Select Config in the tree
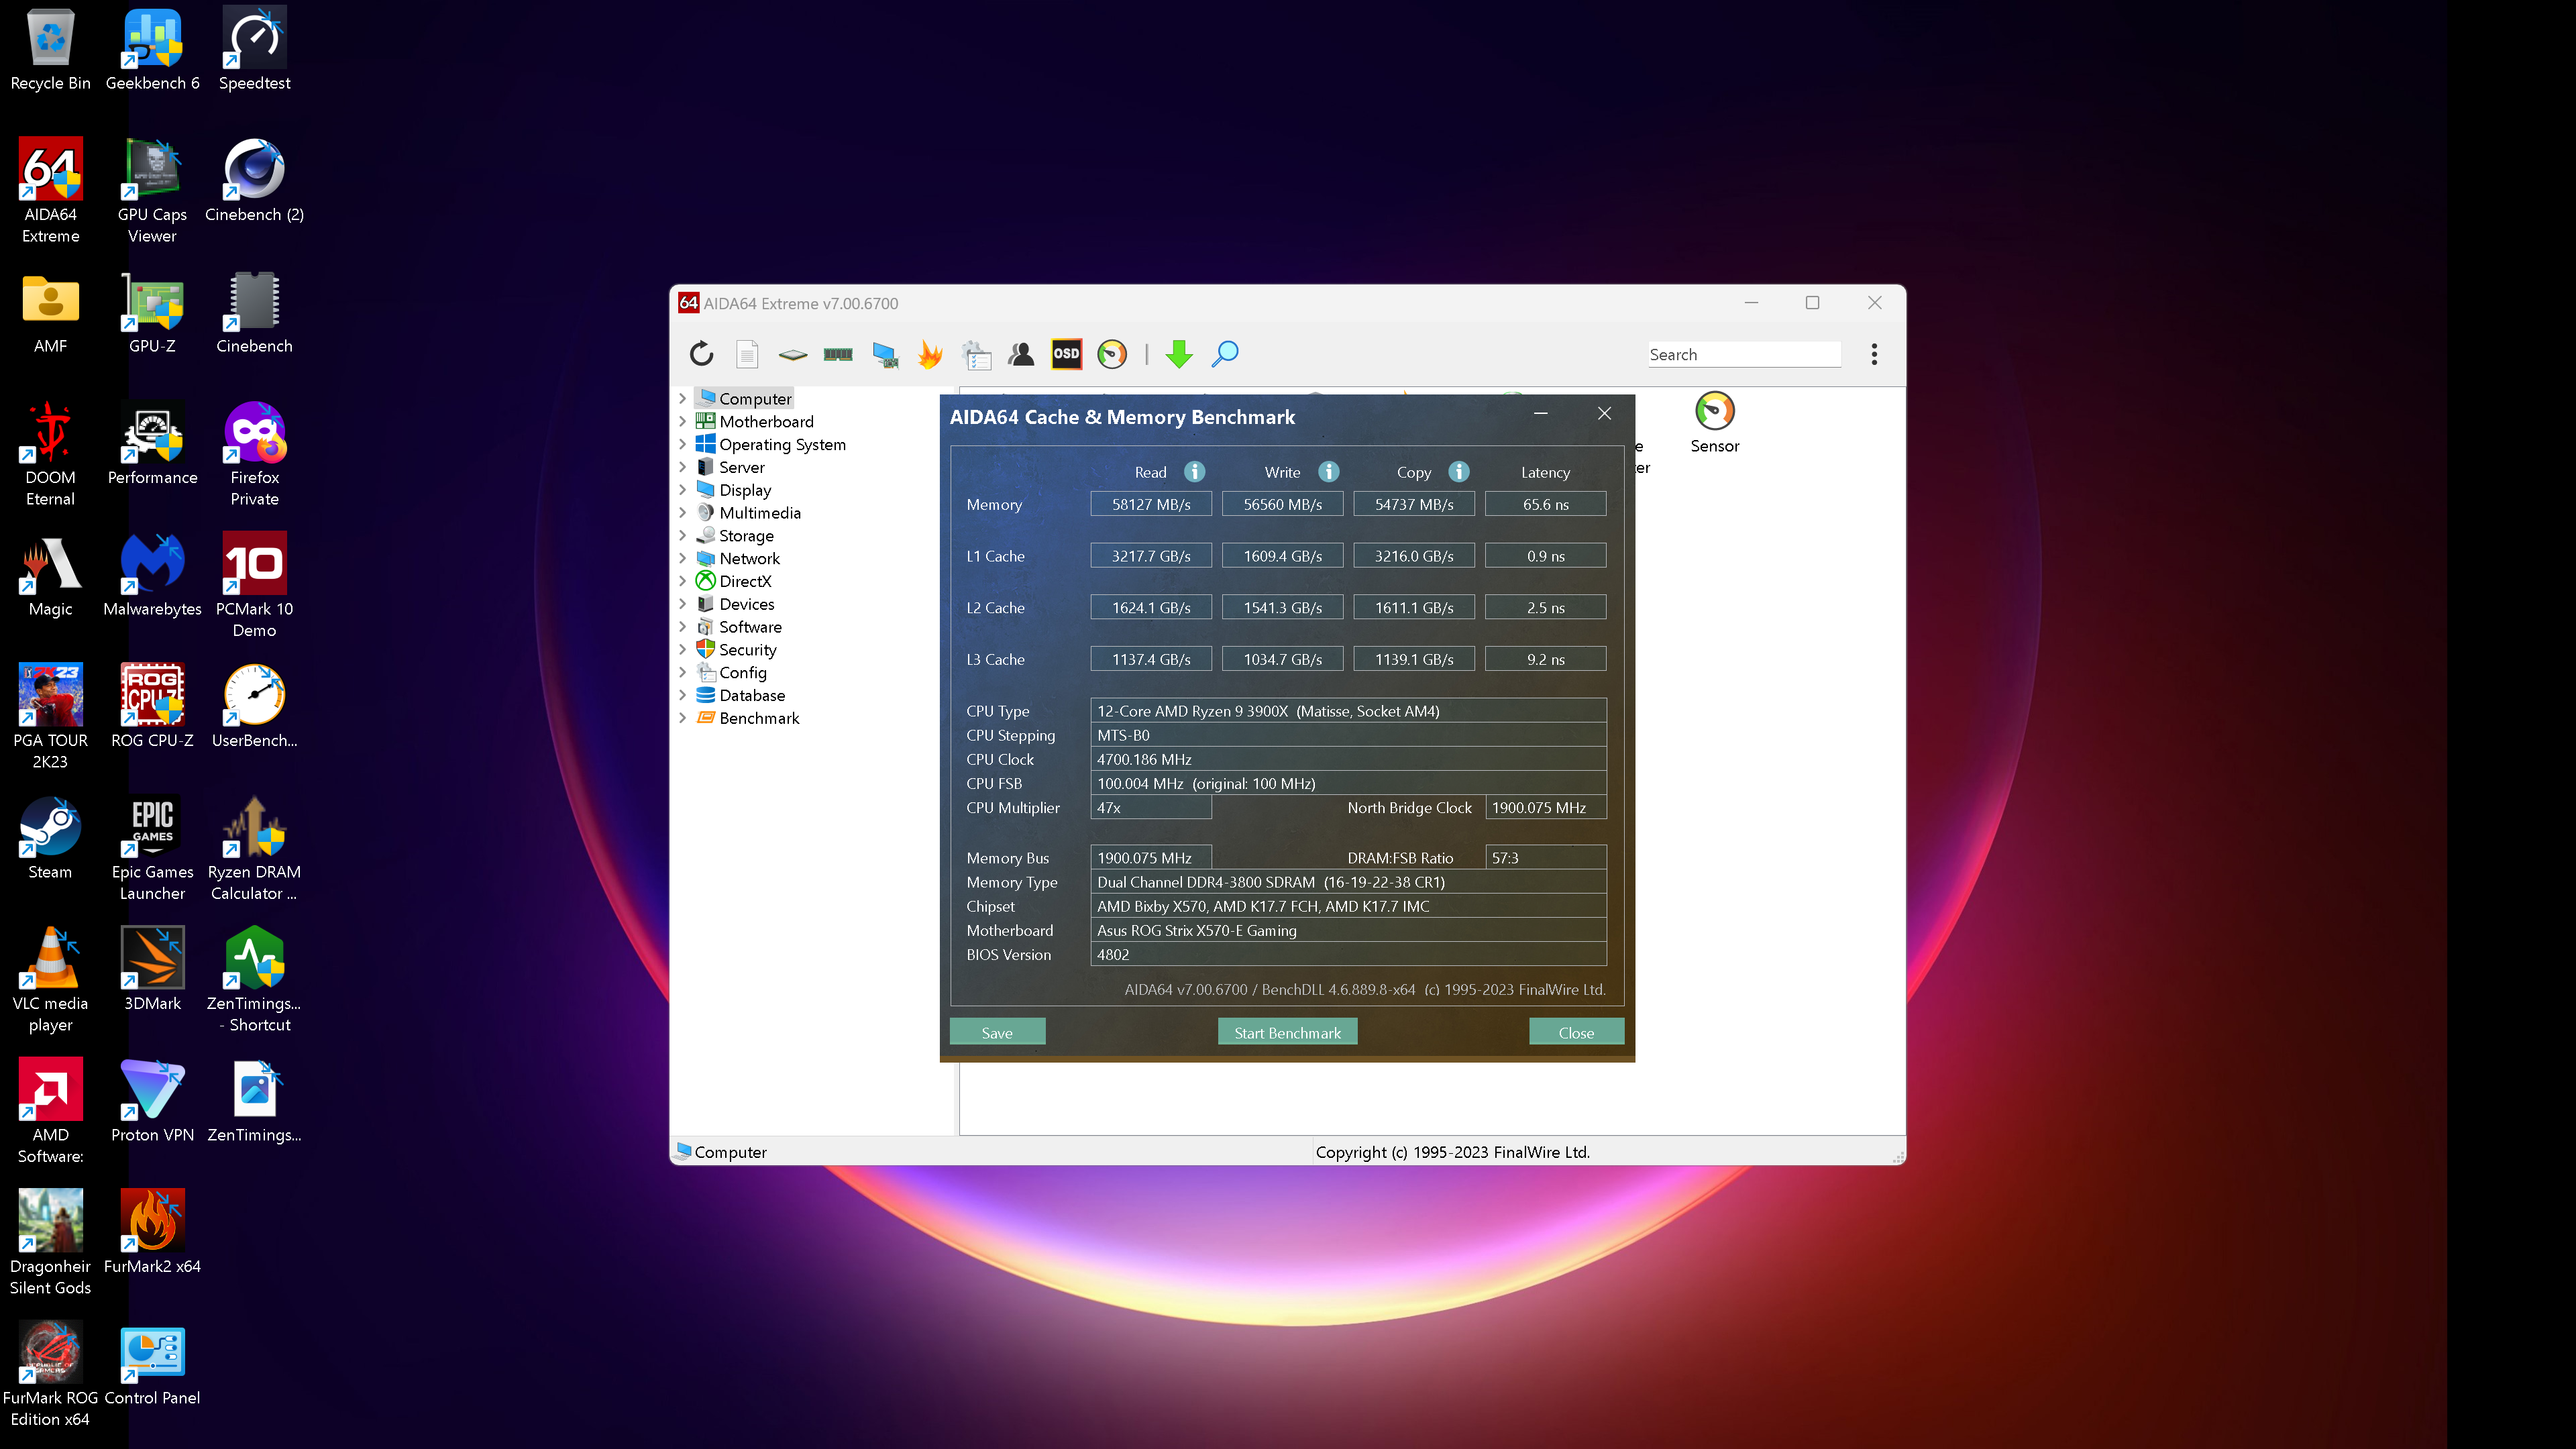Image resolution: width=2576 pixels, height=1449 pixels. point(743,673)
